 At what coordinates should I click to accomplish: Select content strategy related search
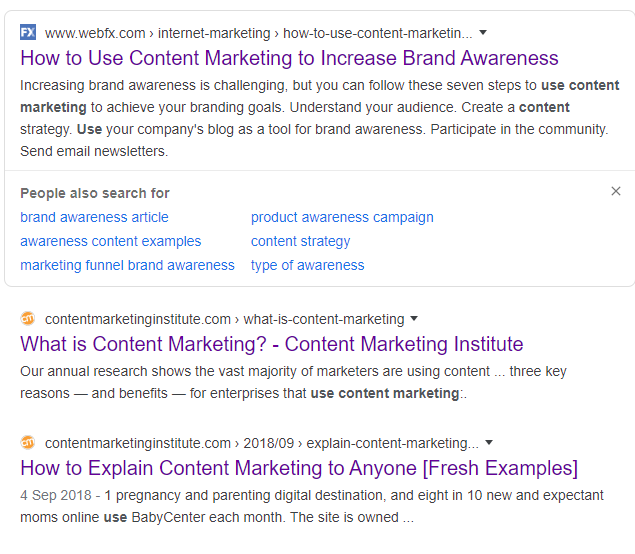300,241
